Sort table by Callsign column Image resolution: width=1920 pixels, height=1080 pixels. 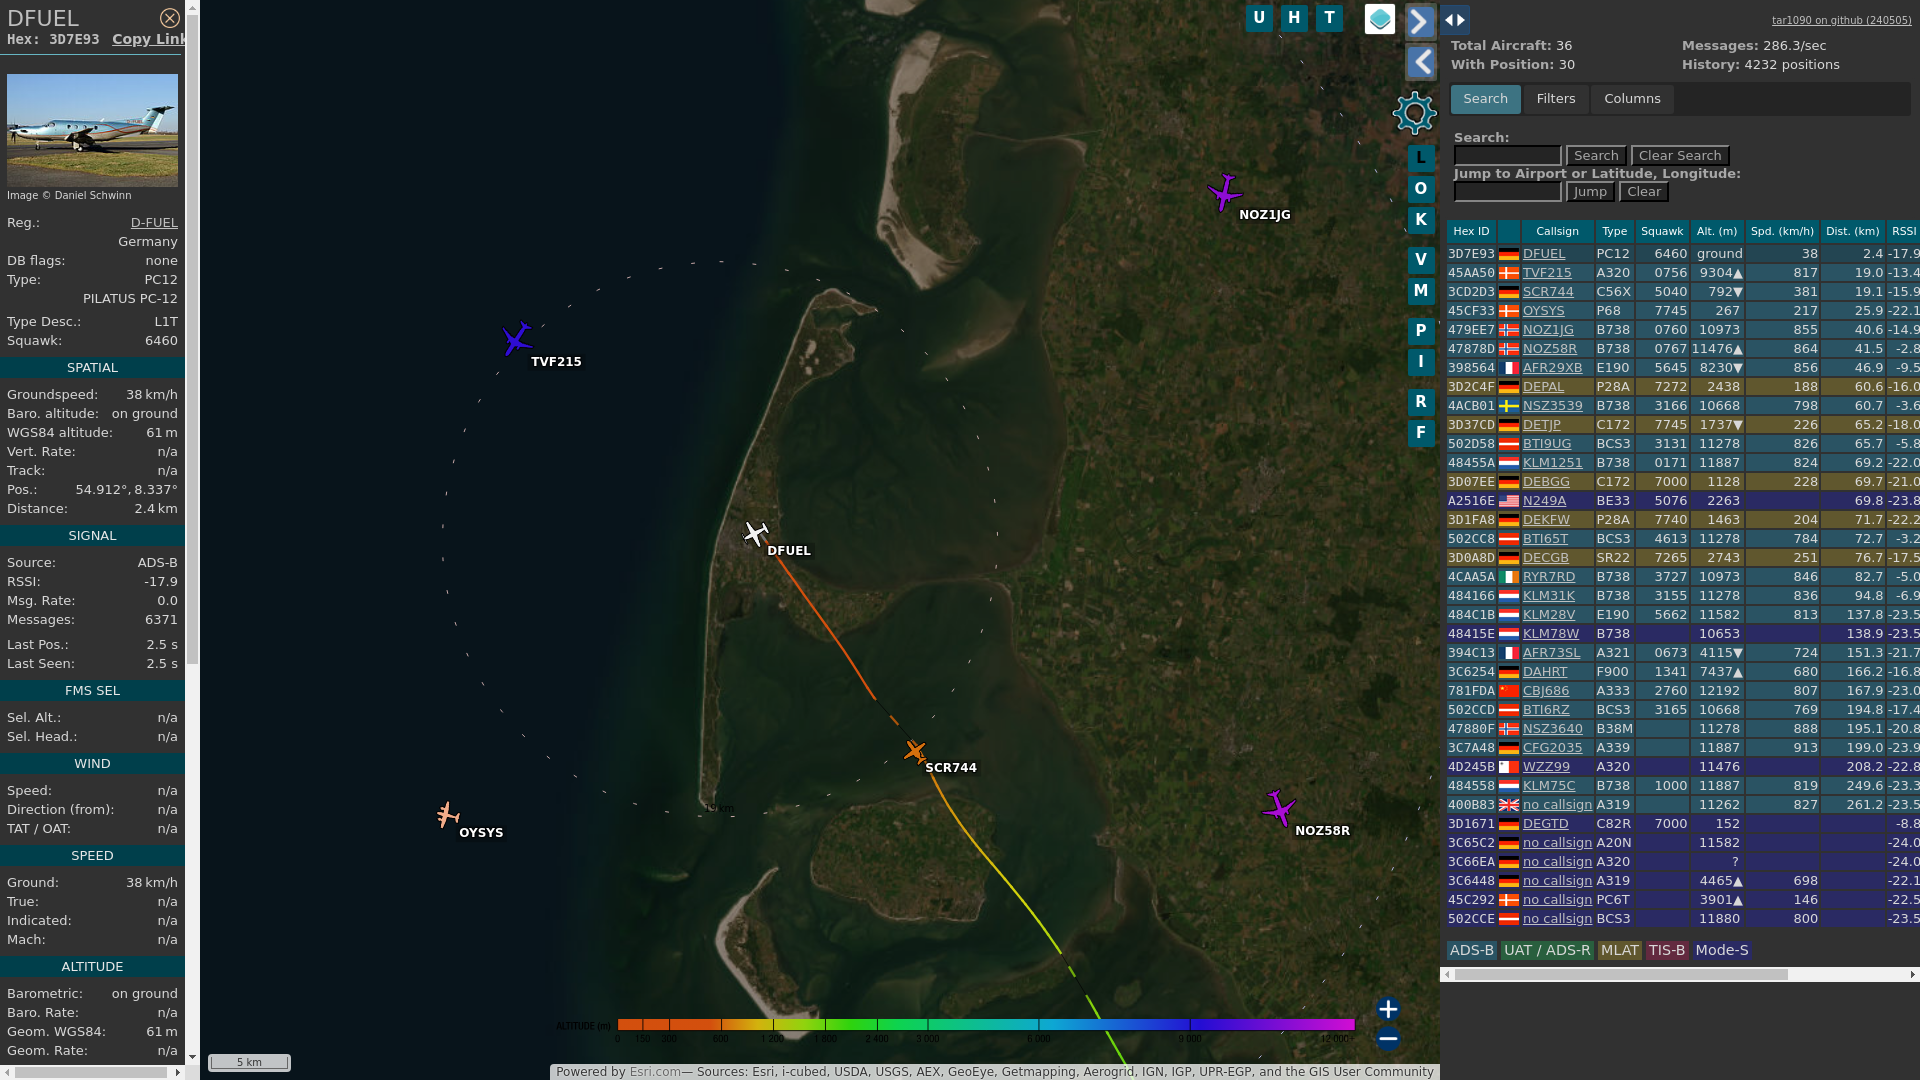(1557, 231)
